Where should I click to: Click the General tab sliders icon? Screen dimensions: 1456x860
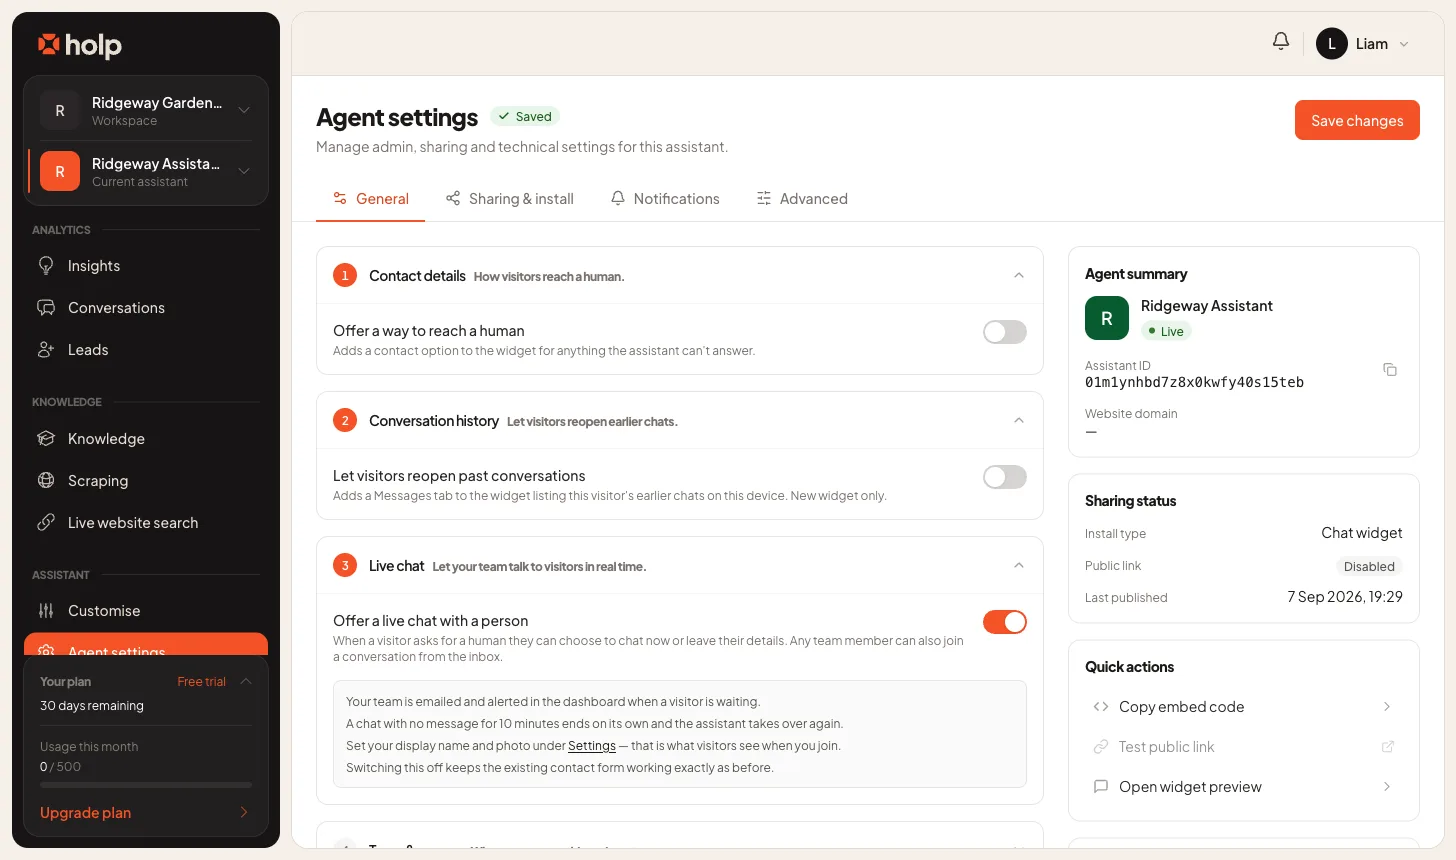click(x=340, y=199)
